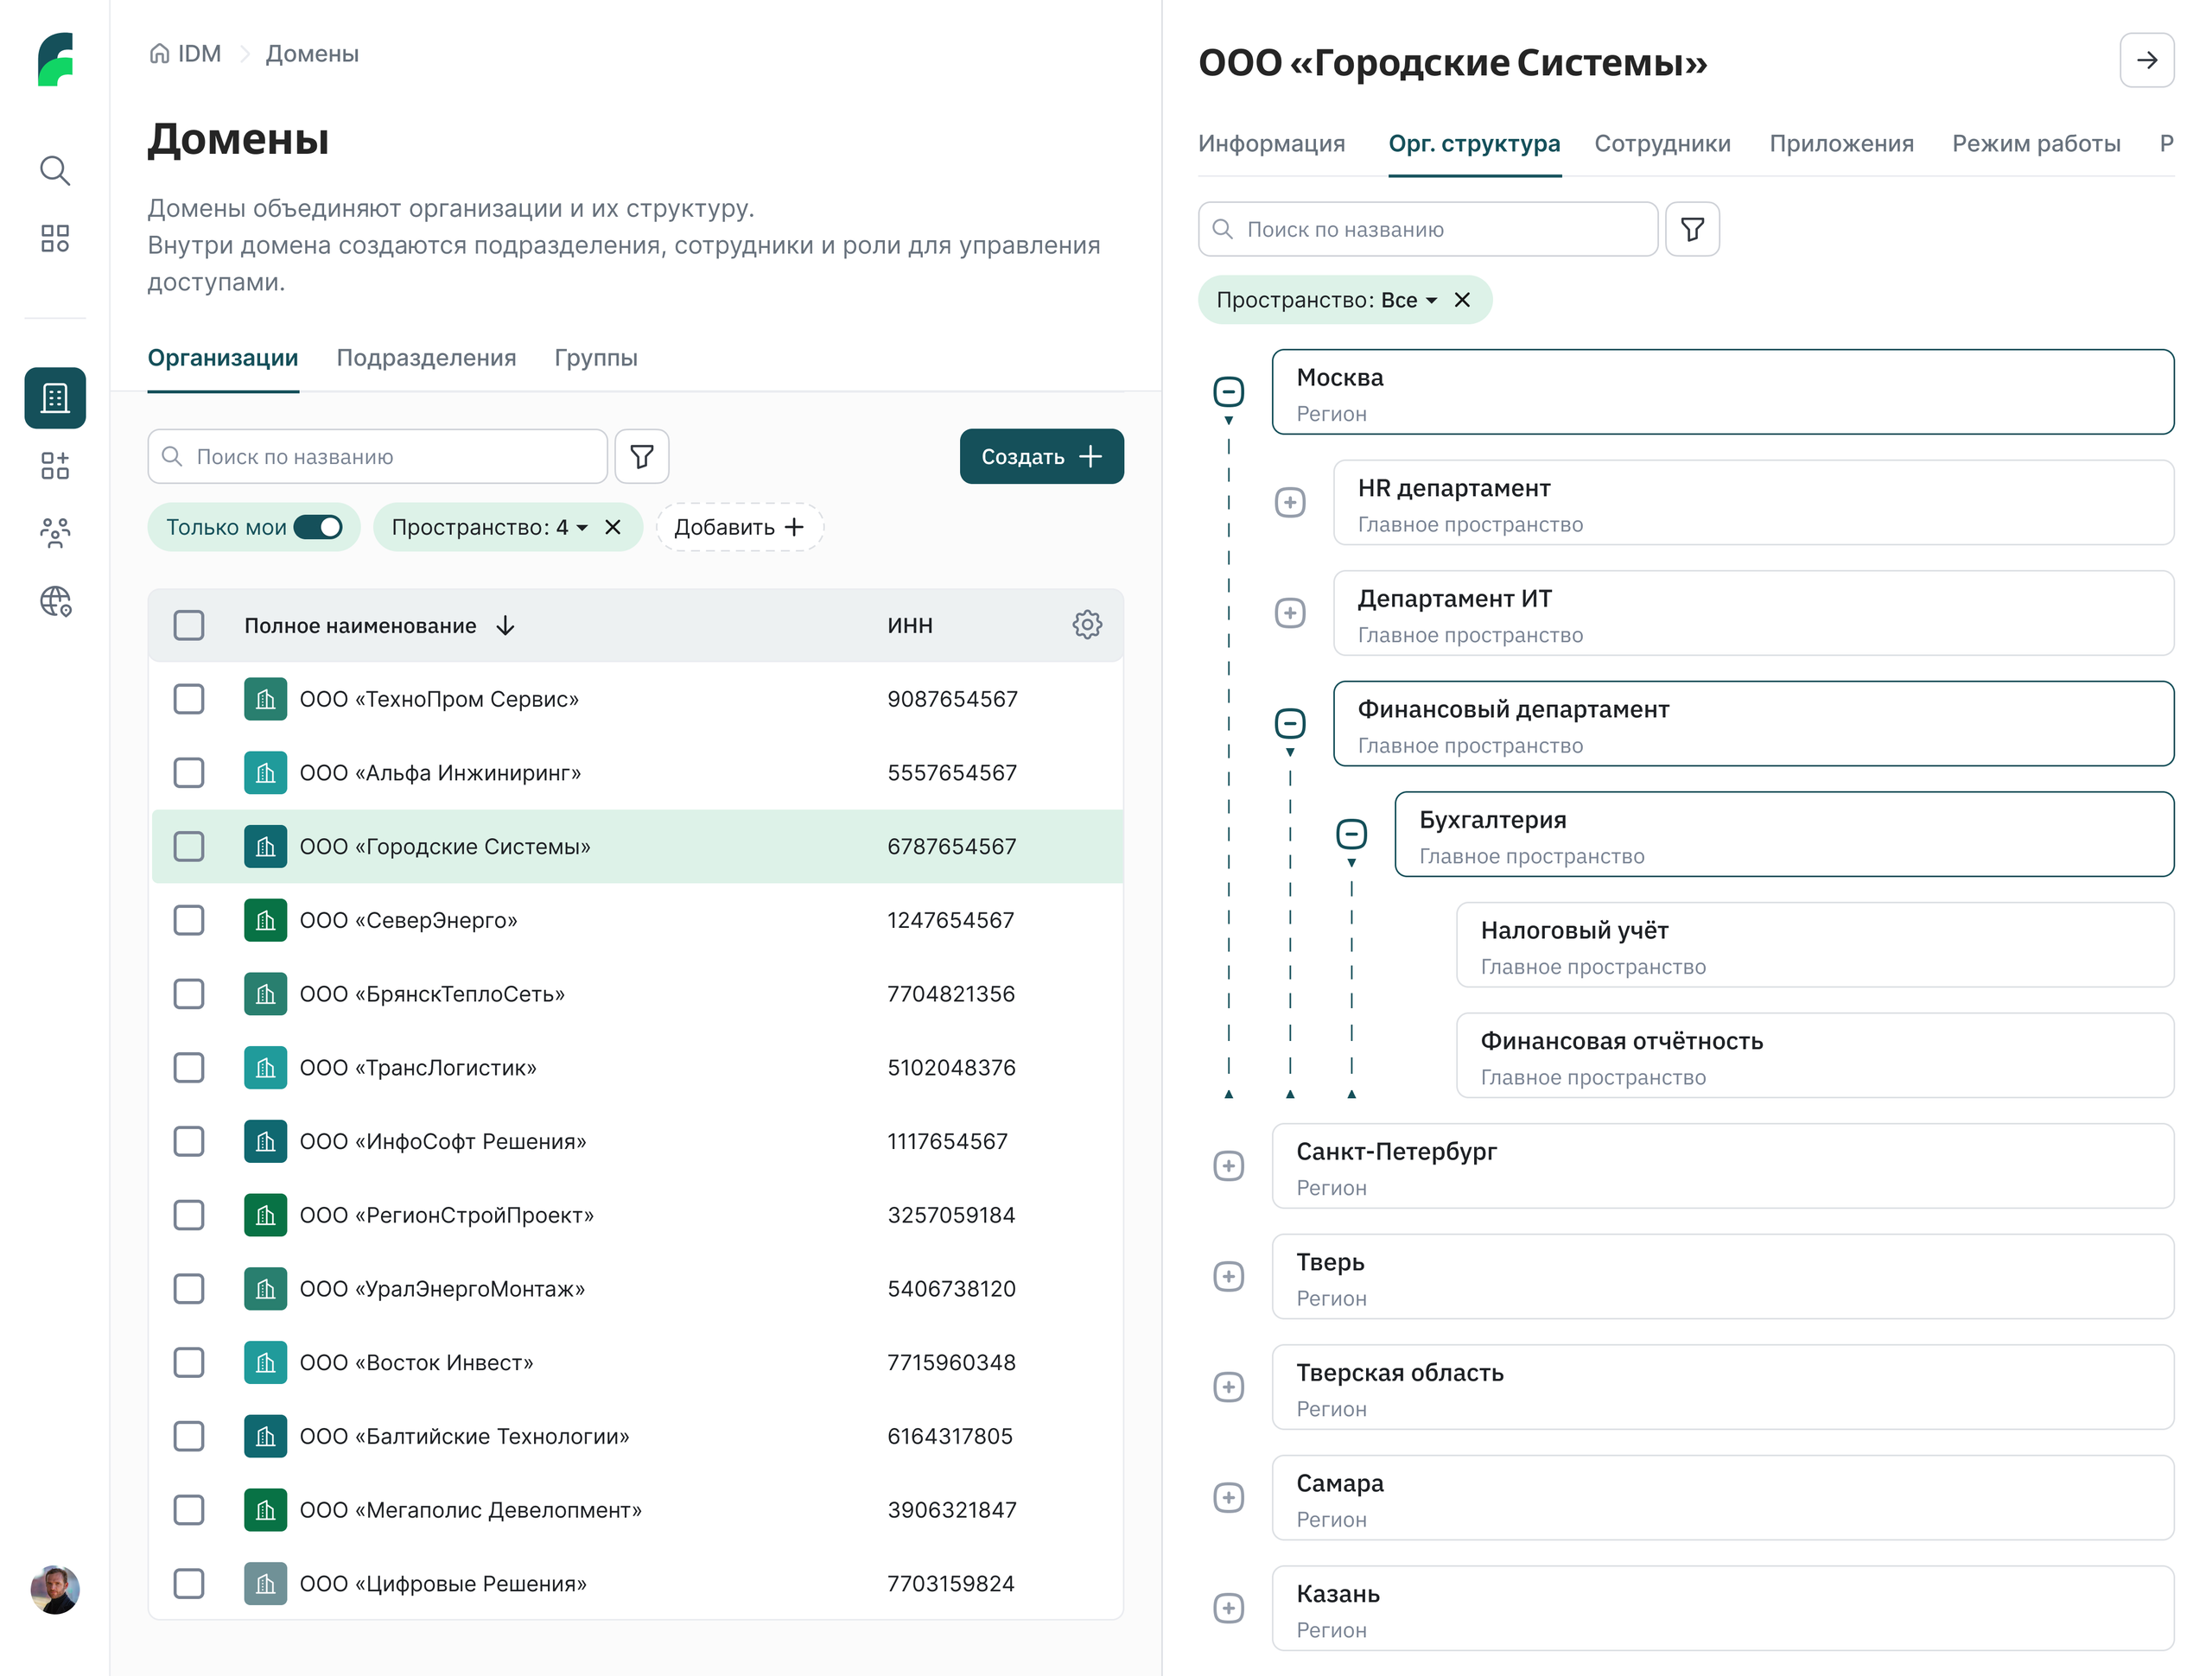Remove the «Пространство: 4» filter chip

coord(613,527)
